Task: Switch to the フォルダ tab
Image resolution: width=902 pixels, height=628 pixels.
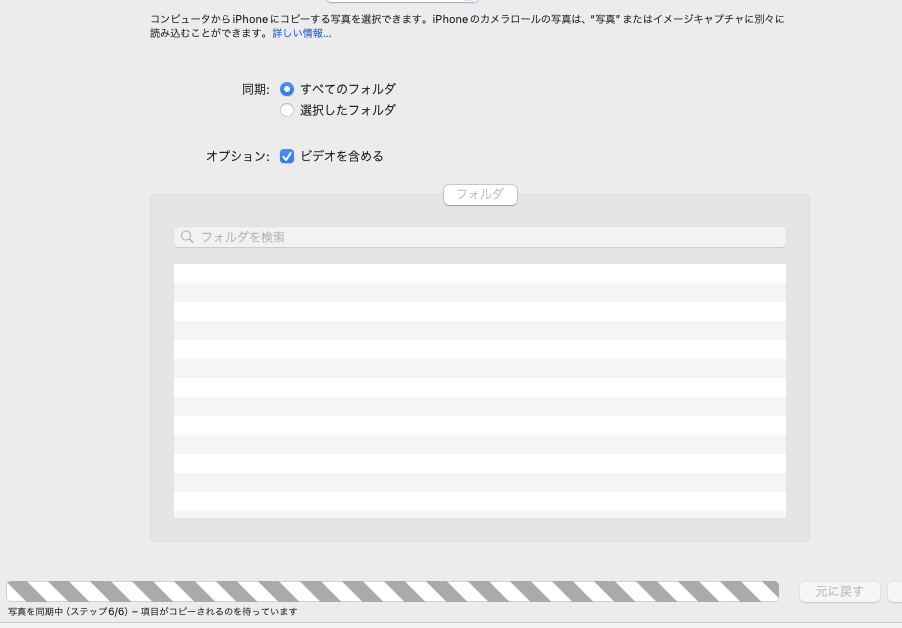Action: (480, 194)
